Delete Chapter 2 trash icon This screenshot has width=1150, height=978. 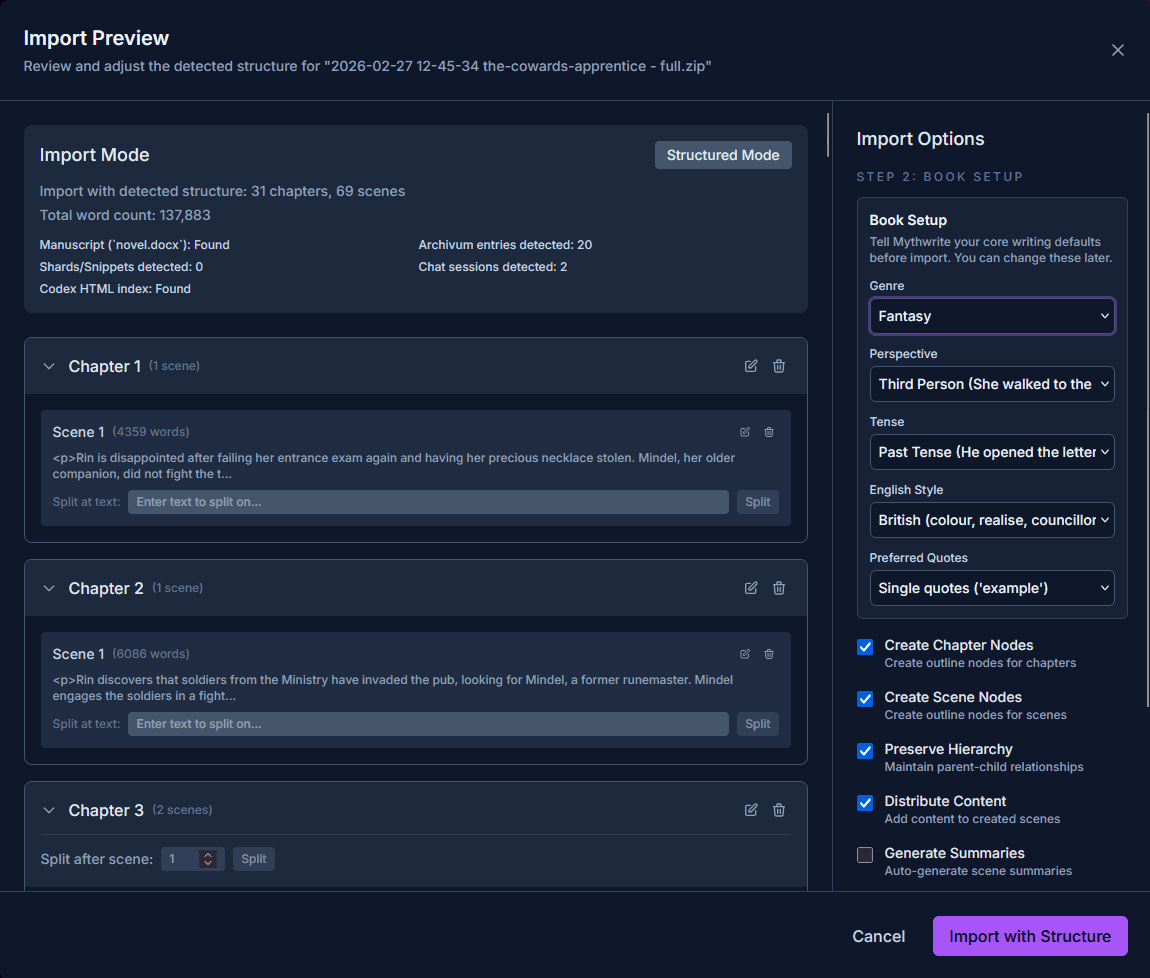tap(779, 588)
